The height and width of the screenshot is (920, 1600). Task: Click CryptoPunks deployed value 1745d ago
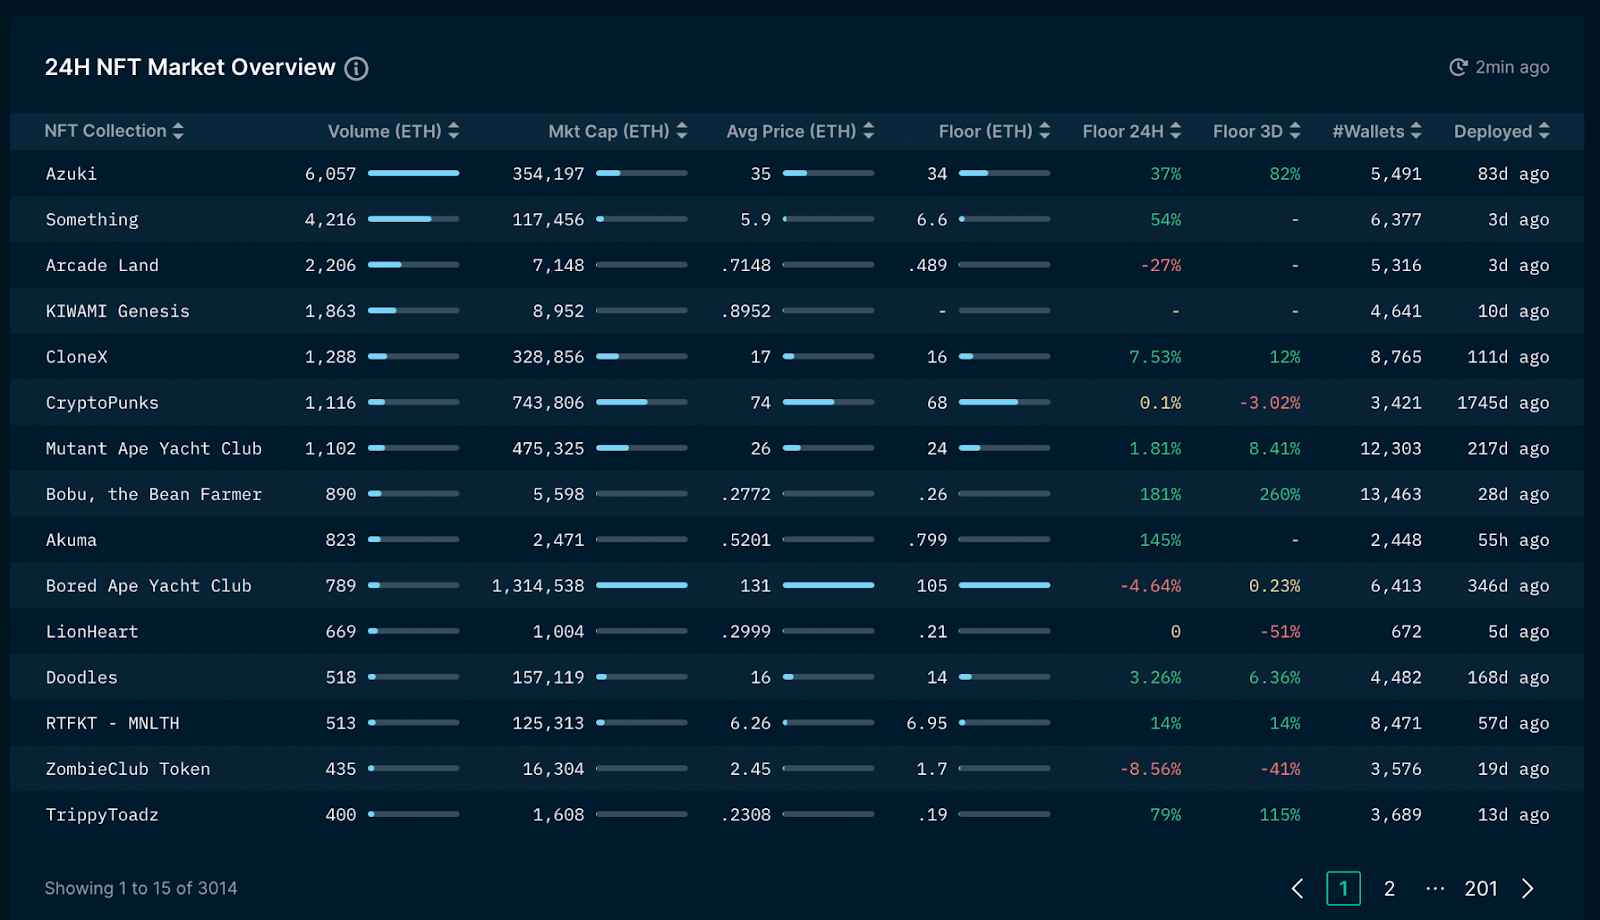click(x=1503, y=403)
